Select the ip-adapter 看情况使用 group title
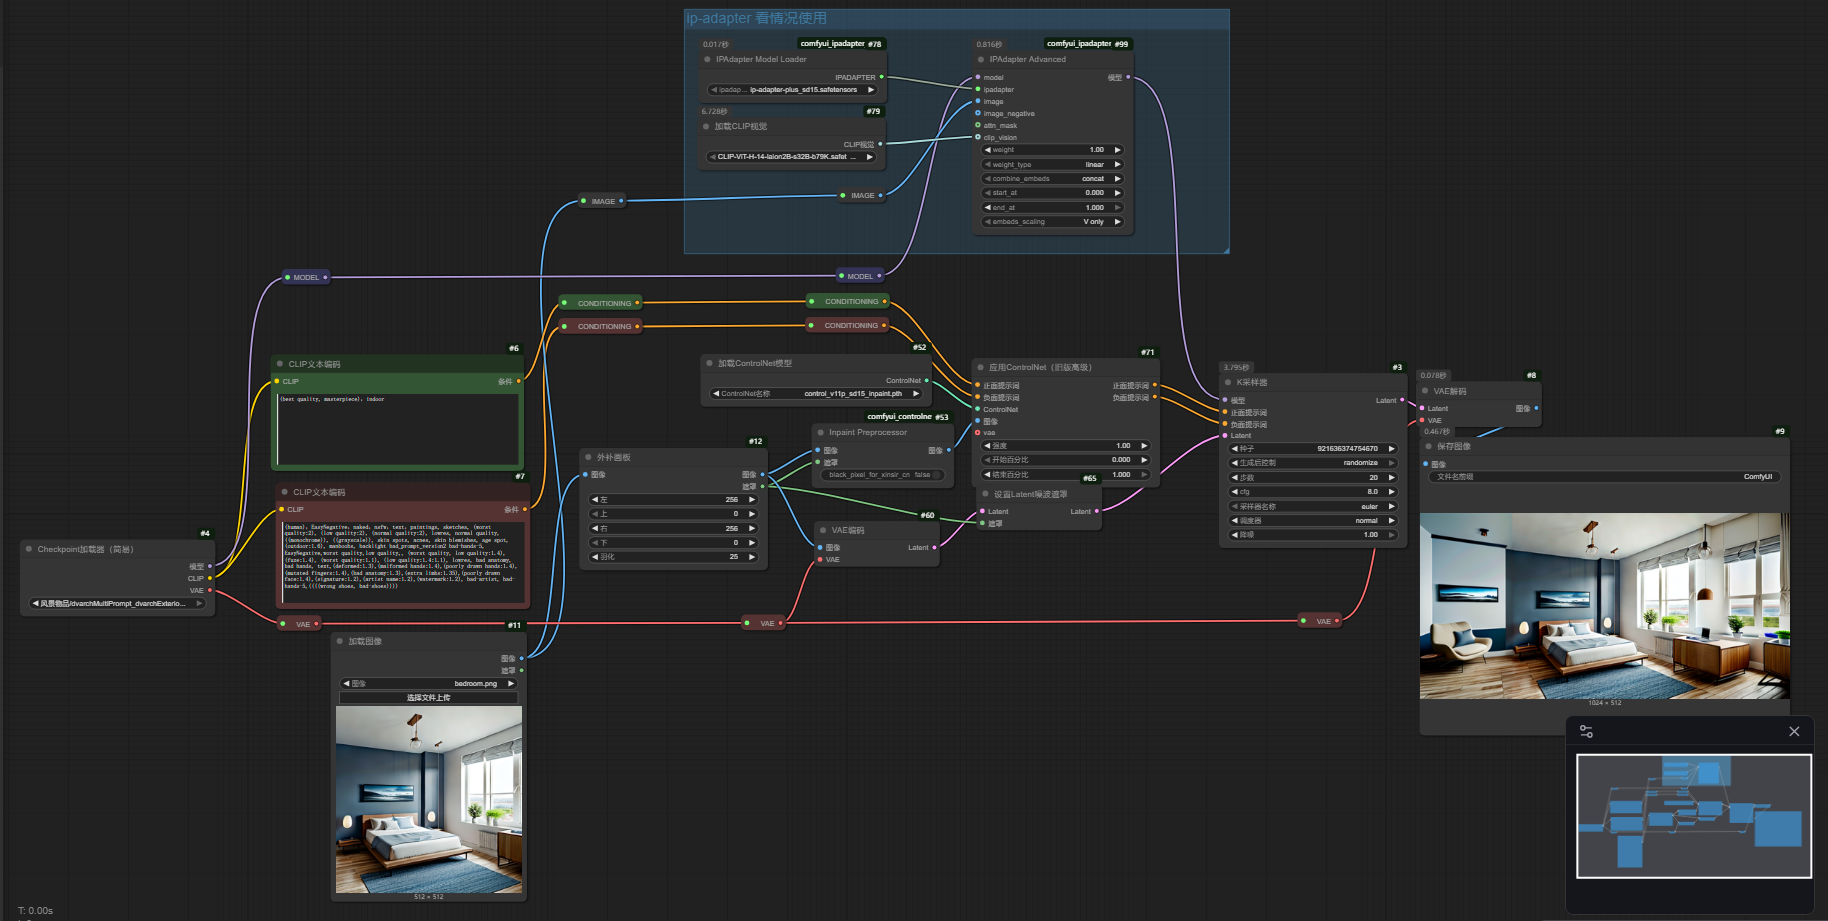Image resolution: width=1828 pixels, height=921 pixels. 756,18
